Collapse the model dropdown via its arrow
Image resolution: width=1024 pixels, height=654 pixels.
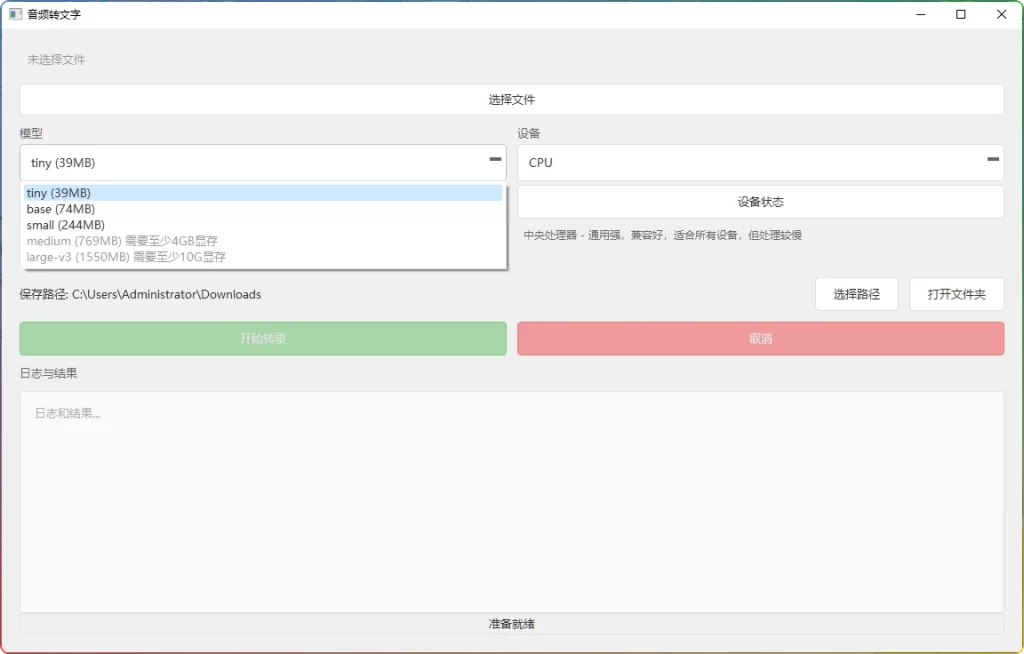pyautogui.click(x=493, y=161)
